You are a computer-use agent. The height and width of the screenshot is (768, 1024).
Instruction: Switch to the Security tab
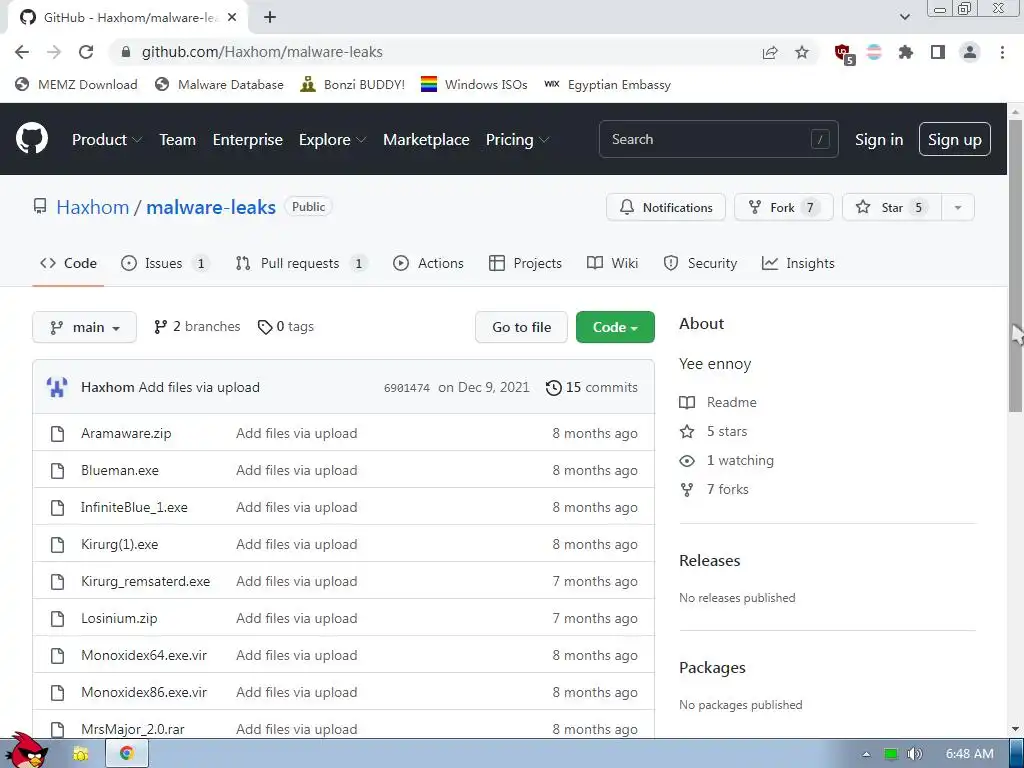point(700,264)
